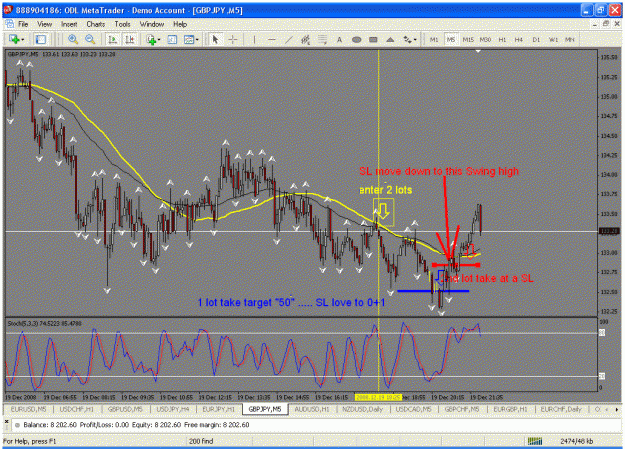Switch to USDJPY,H4 chart tab
625x449 pixels.
point(173,409)
